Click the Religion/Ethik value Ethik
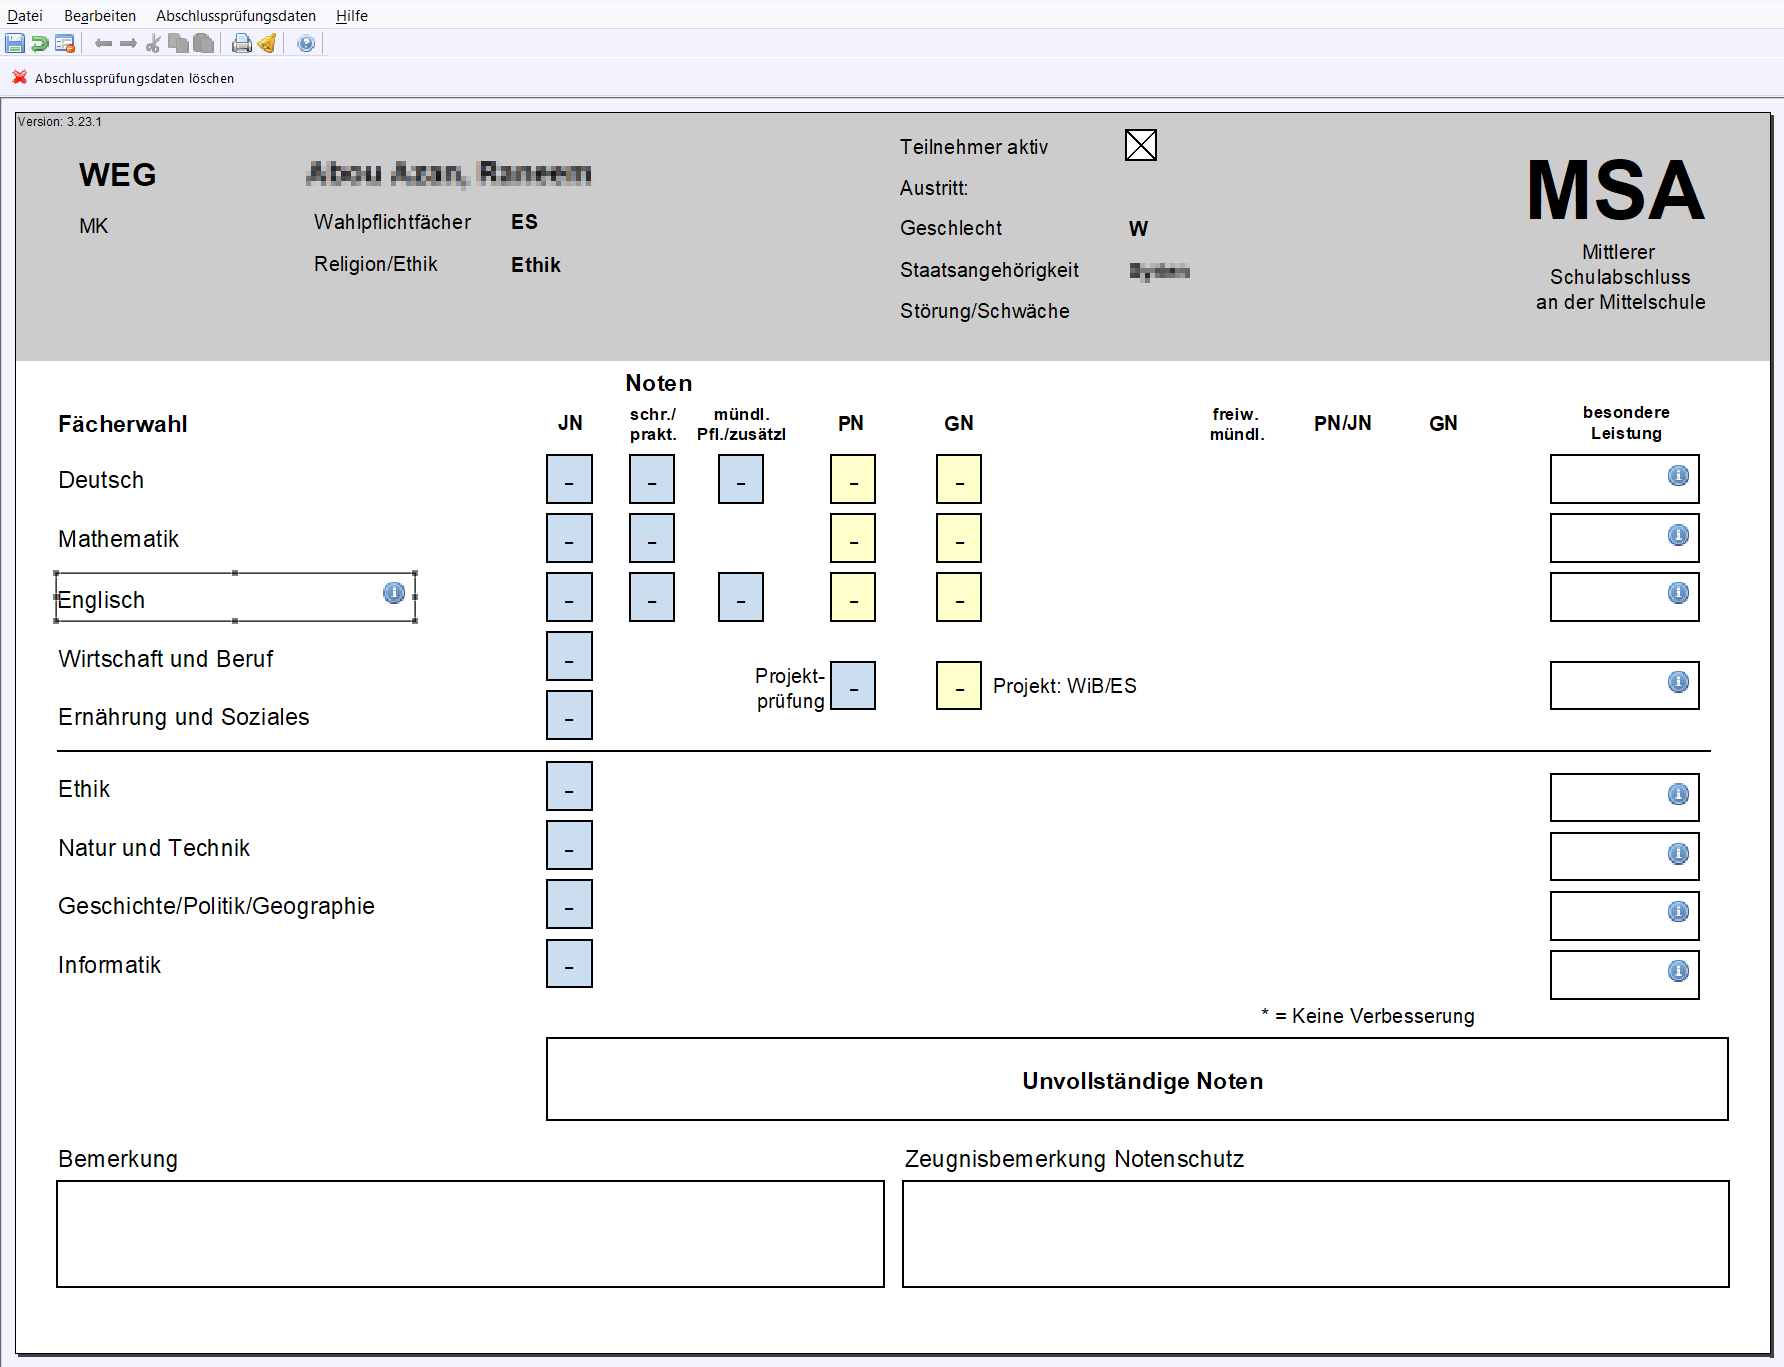Viewport: 1784px width, 1367px height. [536, 265]
